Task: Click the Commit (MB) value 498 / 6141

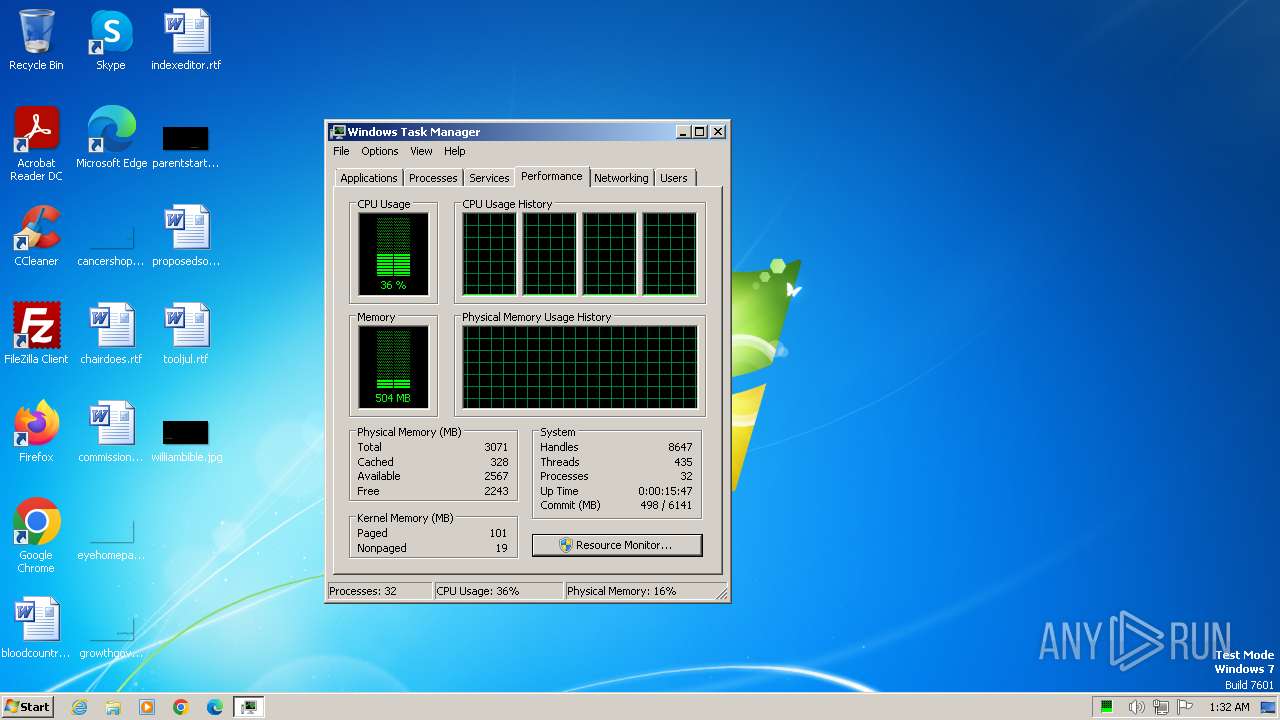Action: coord(666,505)
